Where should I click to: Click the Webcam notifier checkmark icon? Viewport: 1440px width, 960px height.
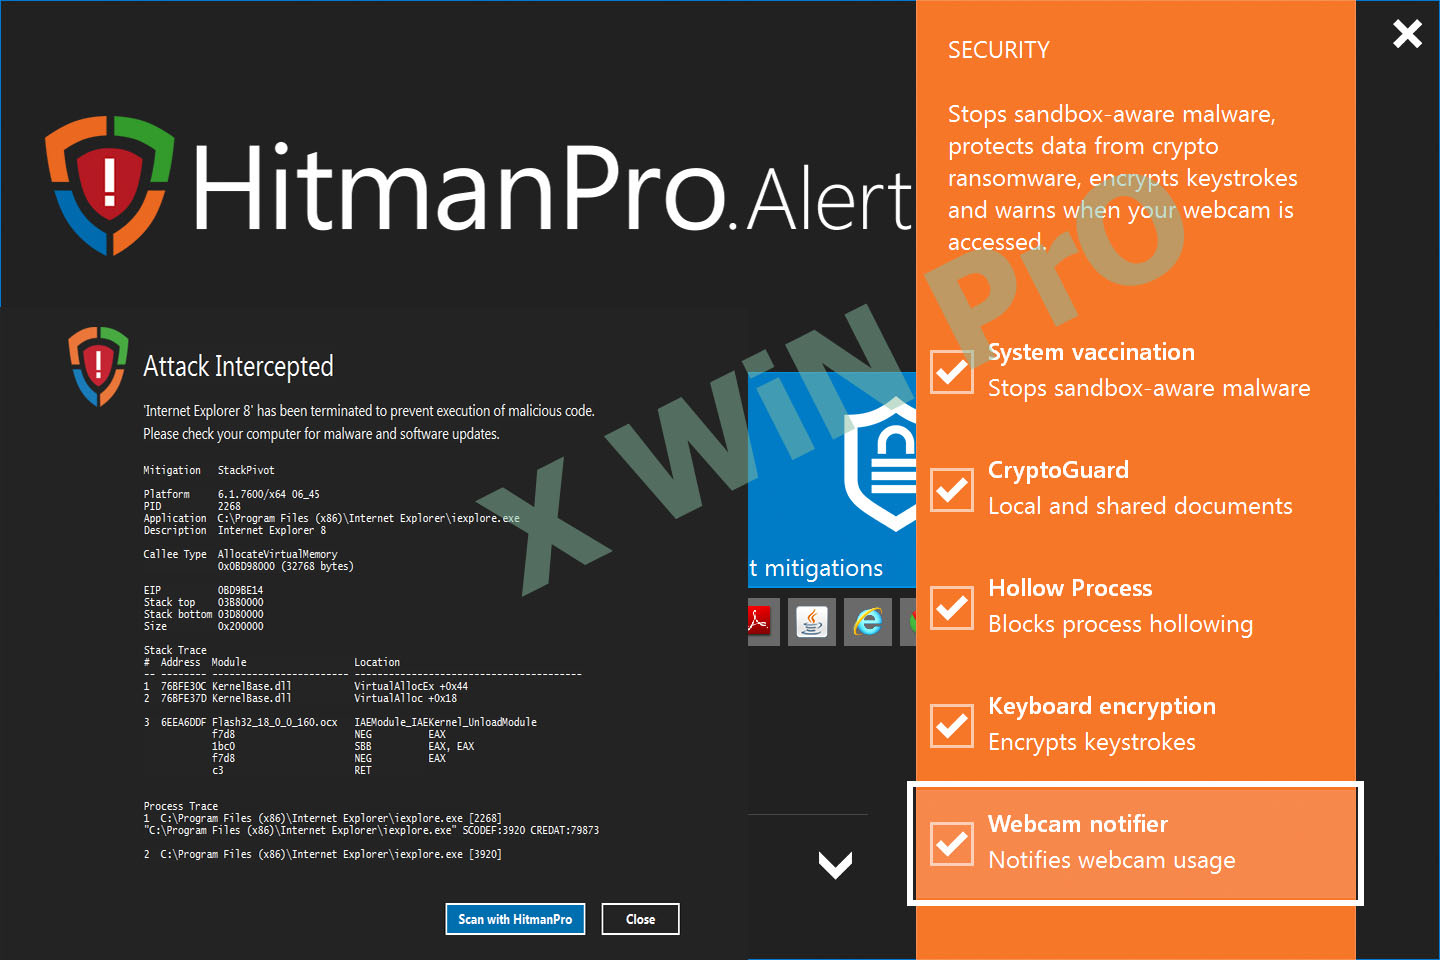[951, 844]
